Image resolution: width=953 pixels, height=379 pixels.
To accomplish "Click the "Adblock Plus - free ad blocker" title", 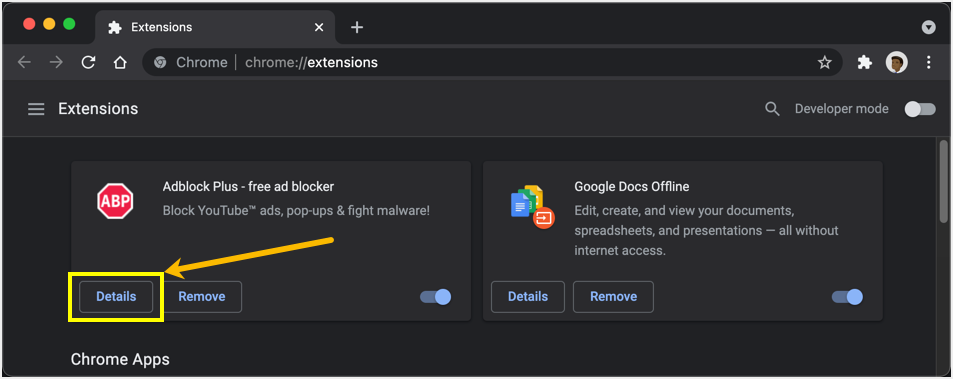I will (248, 186).
